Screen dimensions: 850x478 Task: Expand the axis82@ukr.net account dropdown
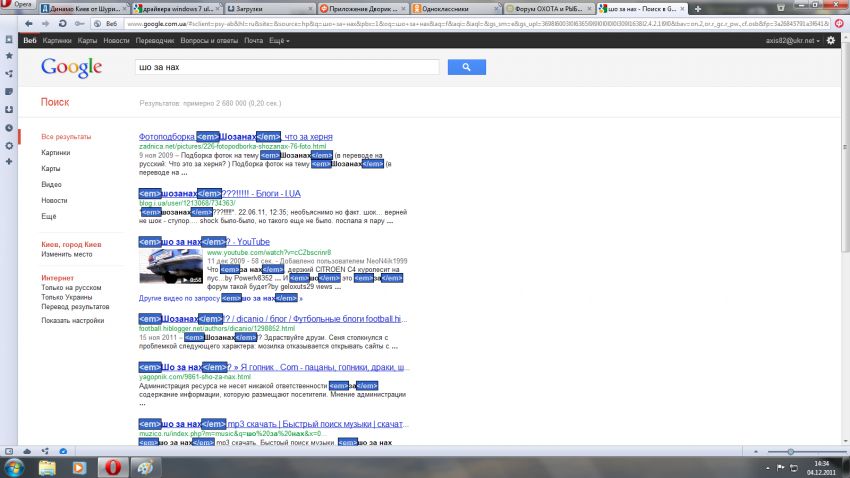[x=792, y=41]
